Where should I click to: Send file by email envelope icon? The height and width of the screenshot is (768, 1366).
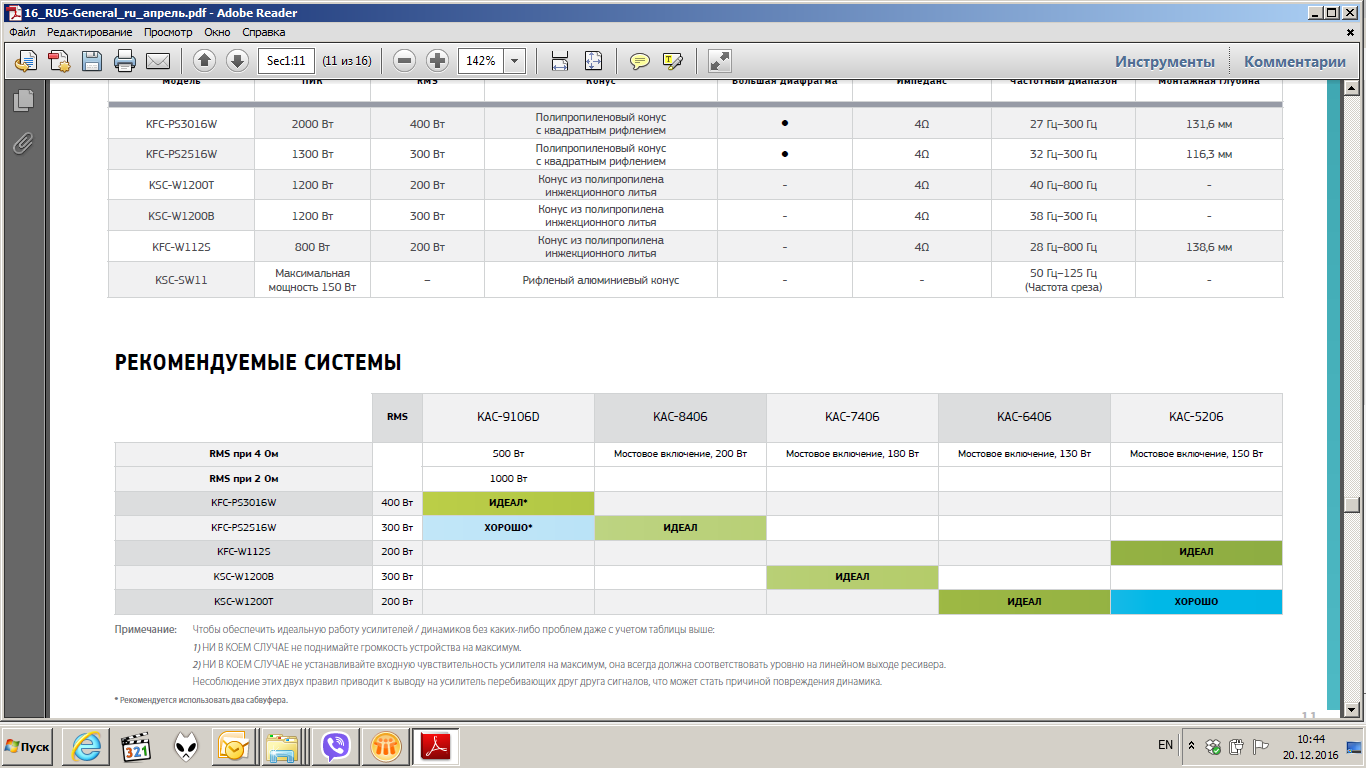pos(158,61)
